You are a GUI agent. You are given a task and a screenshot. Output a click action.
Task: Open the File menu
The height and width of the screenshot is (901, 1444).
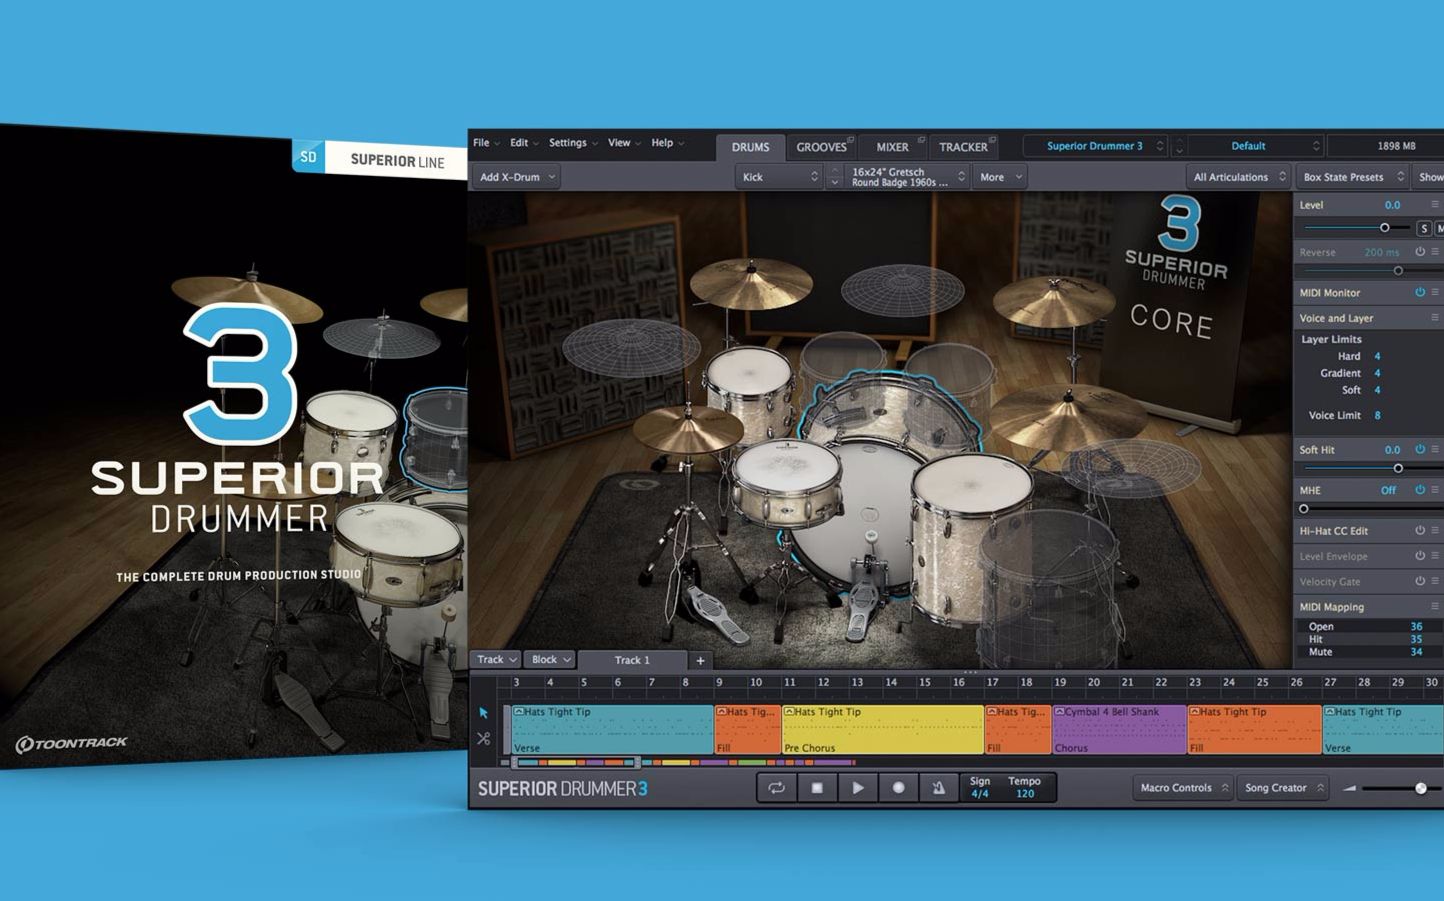pyautogui.click(x=486, y=143)
